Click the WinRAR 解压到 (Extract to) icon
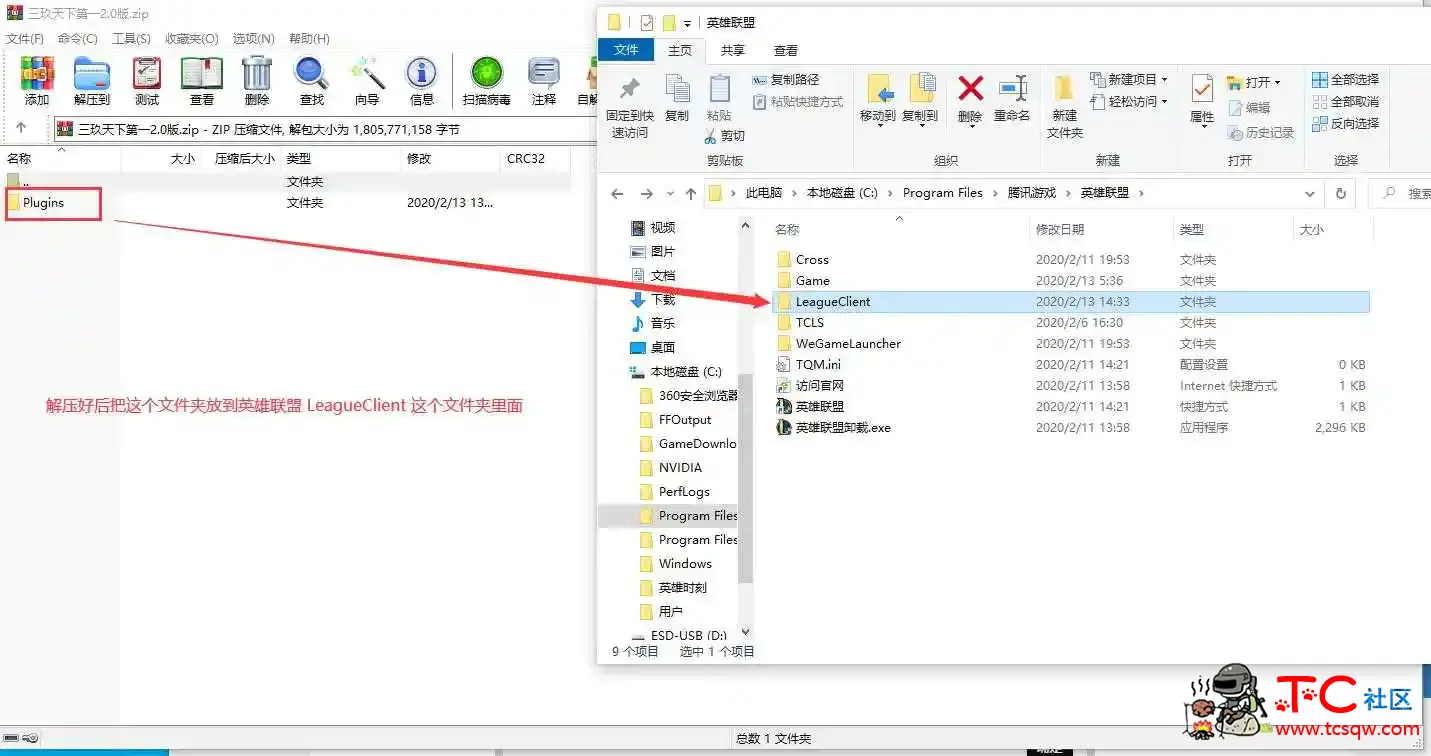Viewport: 1431px width, 756px height. [x=92, y=81]
